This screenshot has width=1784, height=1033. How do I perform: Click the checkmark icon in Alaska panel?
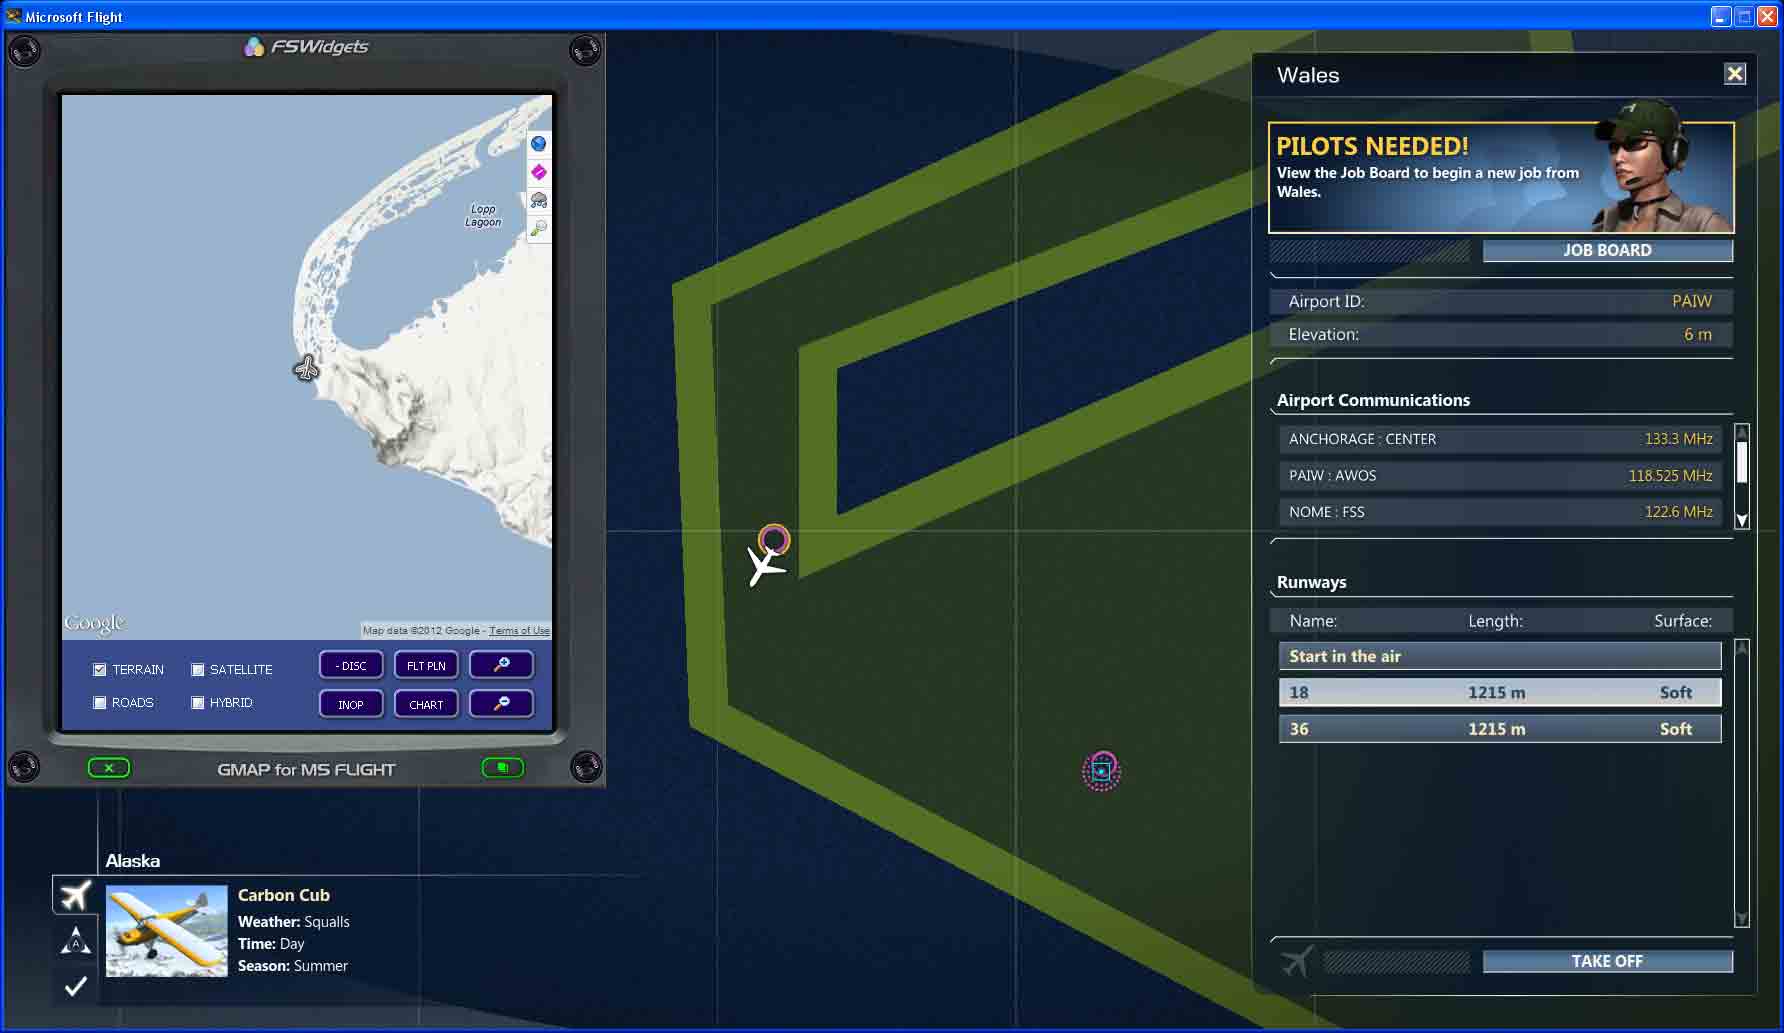(x=75, y=986)
